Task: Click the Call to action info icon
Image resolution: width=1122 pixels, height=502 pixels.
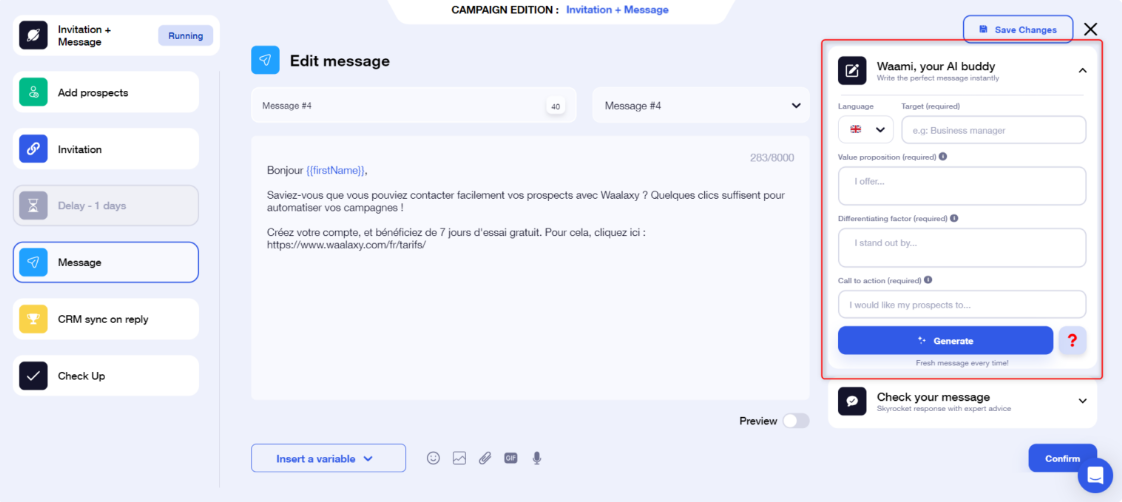Action: (928, 280)
